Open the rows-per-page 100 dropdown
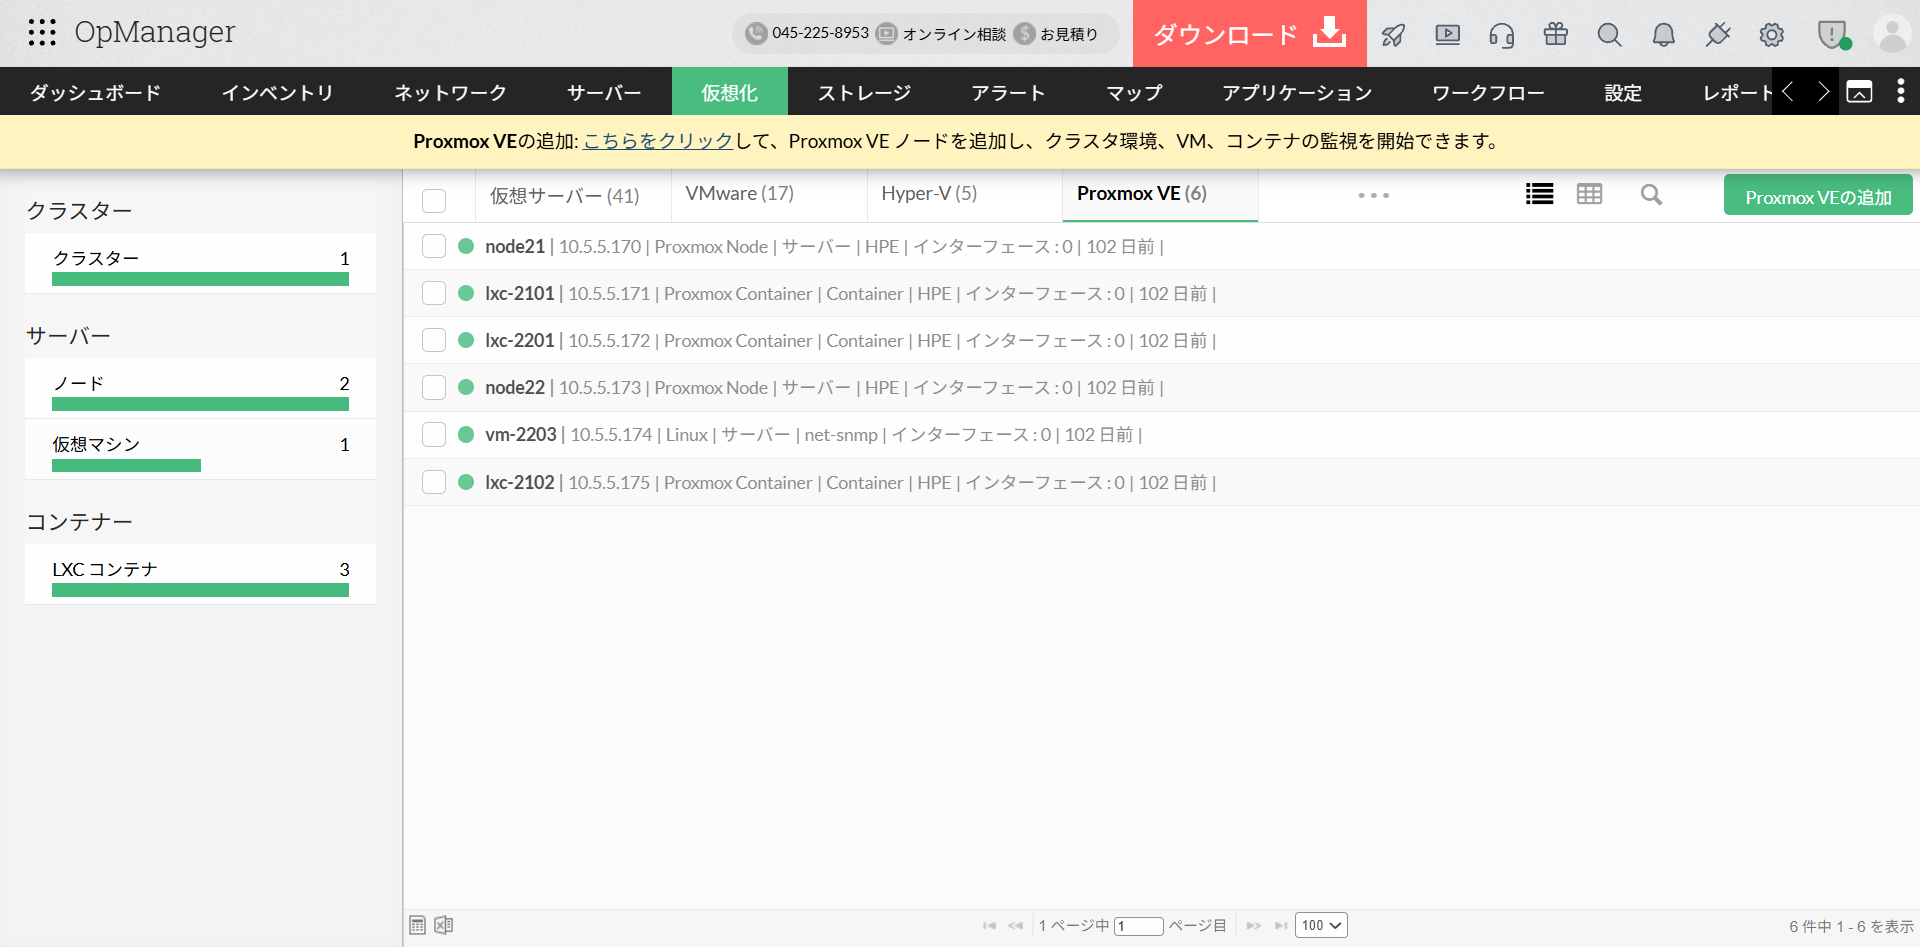Screen dimensions: 1920x947 [1321, 925]
